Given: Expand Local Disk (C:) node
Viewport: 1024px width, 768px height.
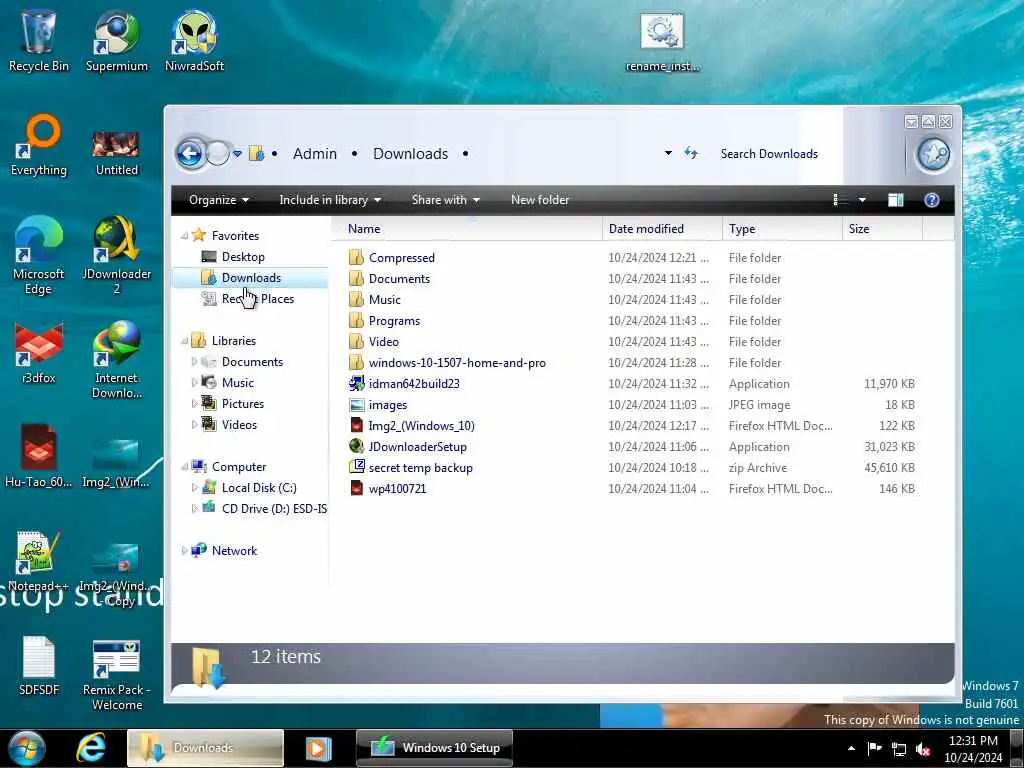Looking at the screenshot, I should click(194, 488).
